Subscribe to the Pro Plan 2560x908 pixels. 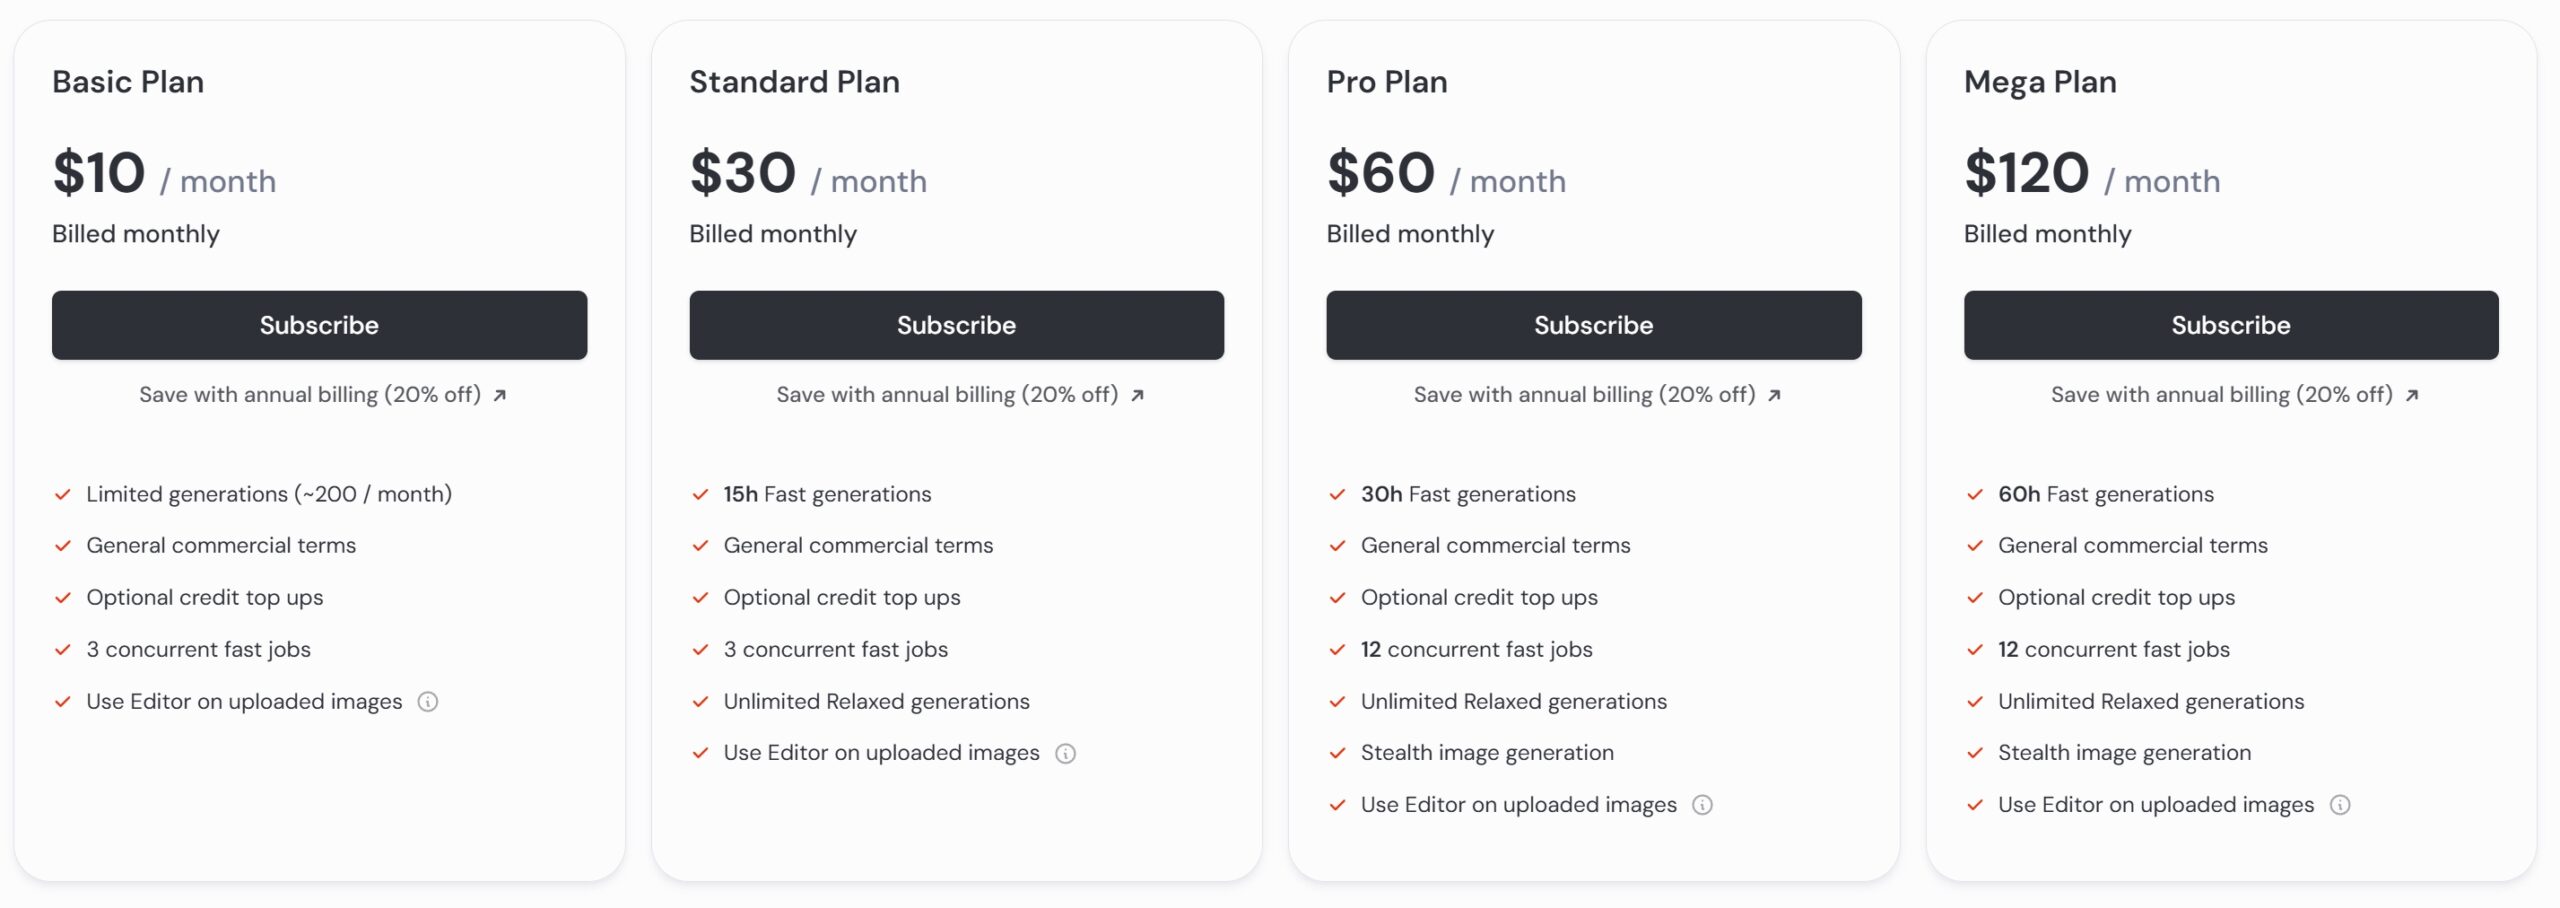pyautogui.click(x=1593, y=325)
